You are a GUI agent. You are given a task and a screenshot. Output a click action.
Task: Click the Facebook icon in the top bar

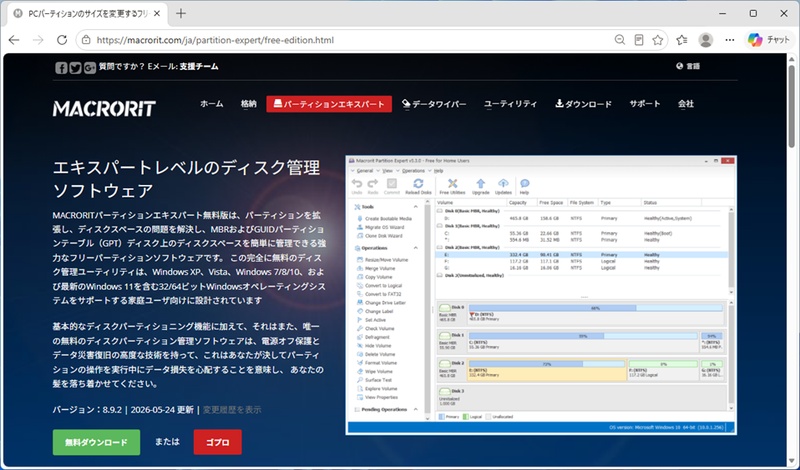(x=61, y=67)
